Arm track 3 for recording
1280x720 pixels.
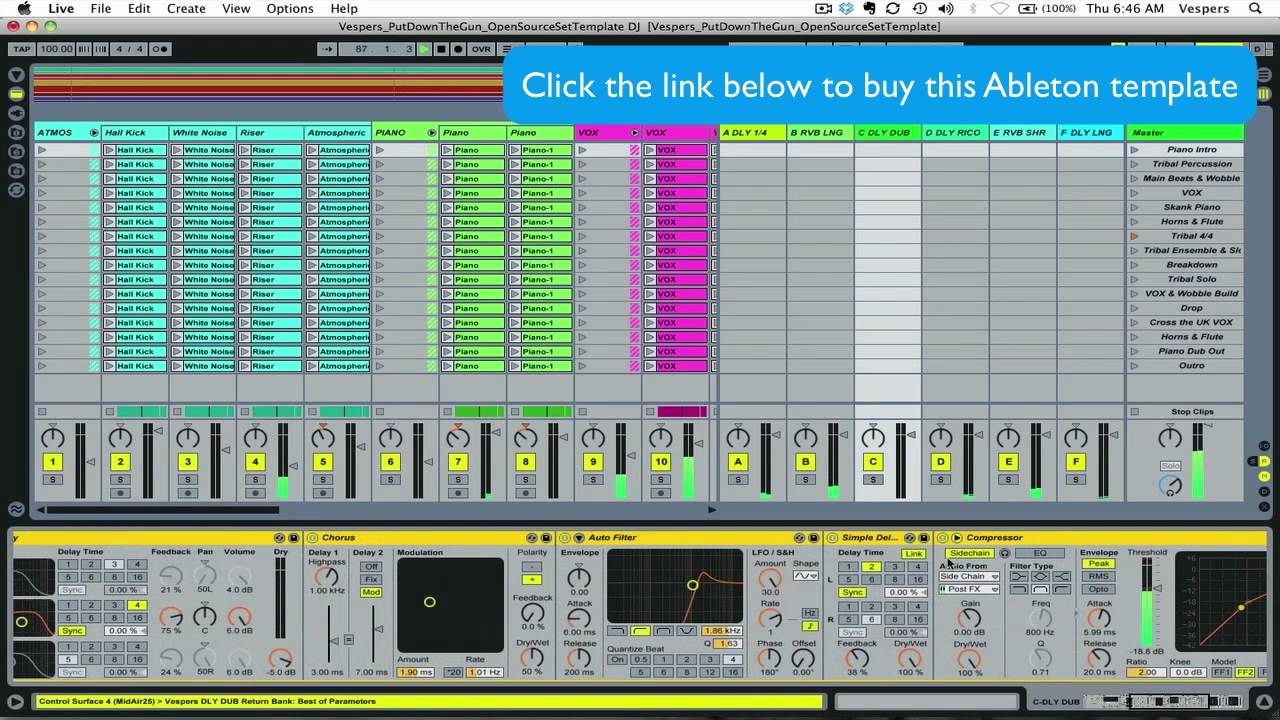187,493
